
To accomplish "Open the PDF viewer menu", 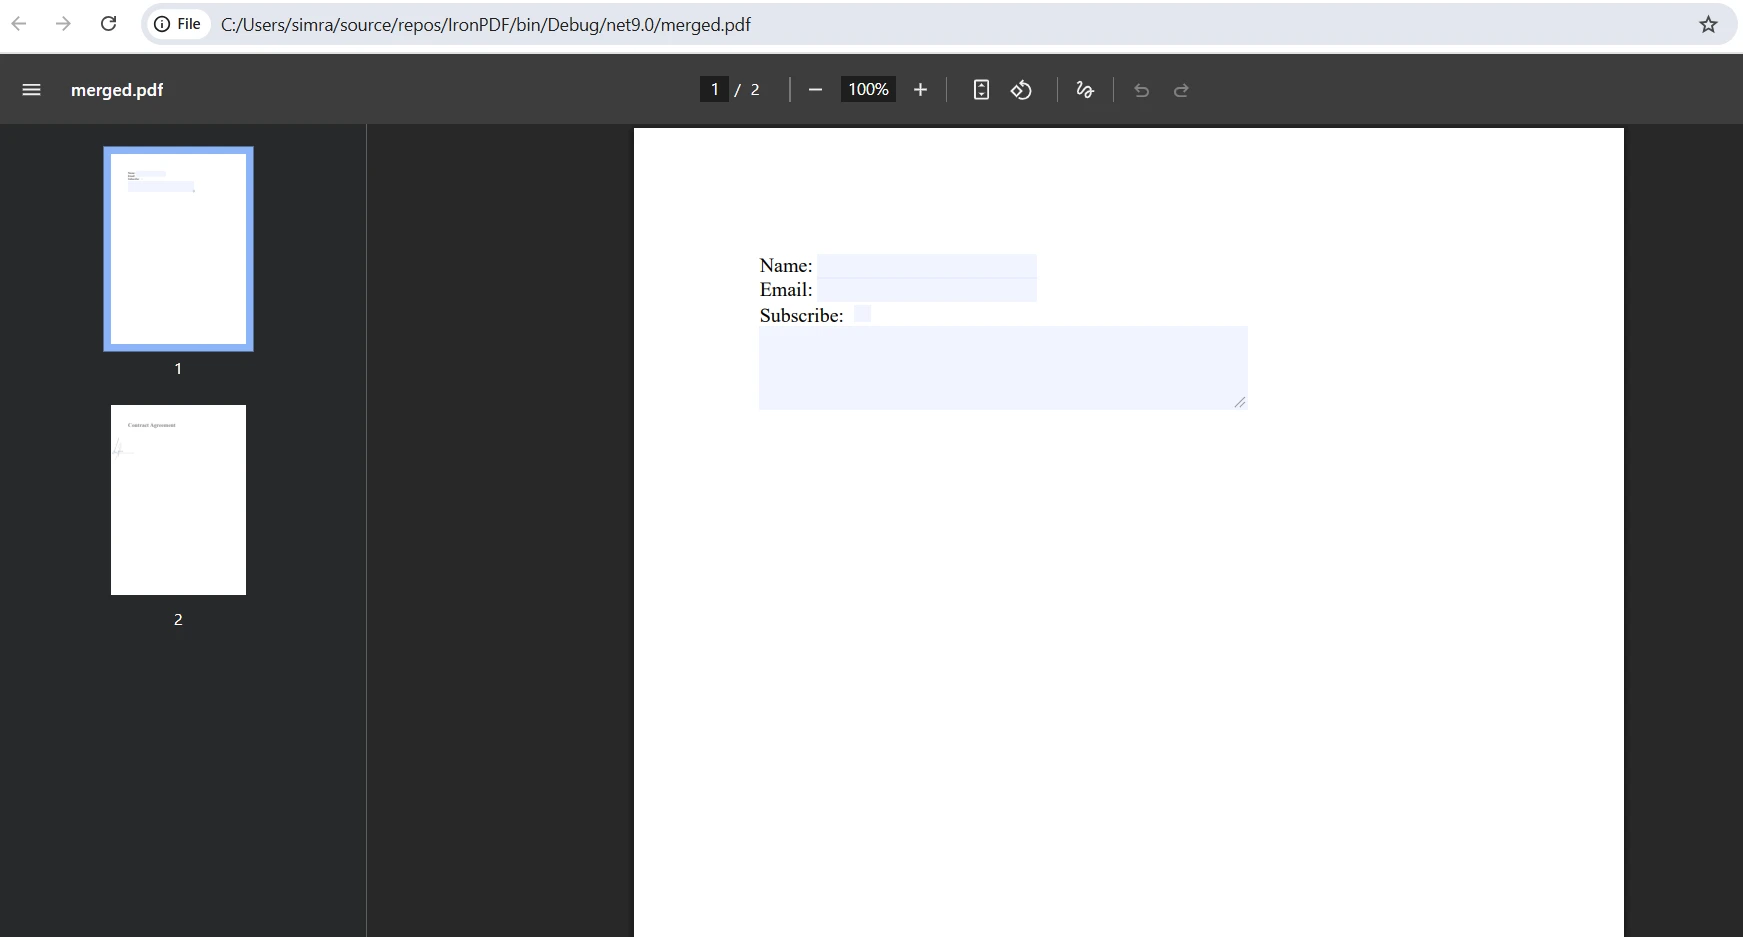I will click(x=31, y=89).
